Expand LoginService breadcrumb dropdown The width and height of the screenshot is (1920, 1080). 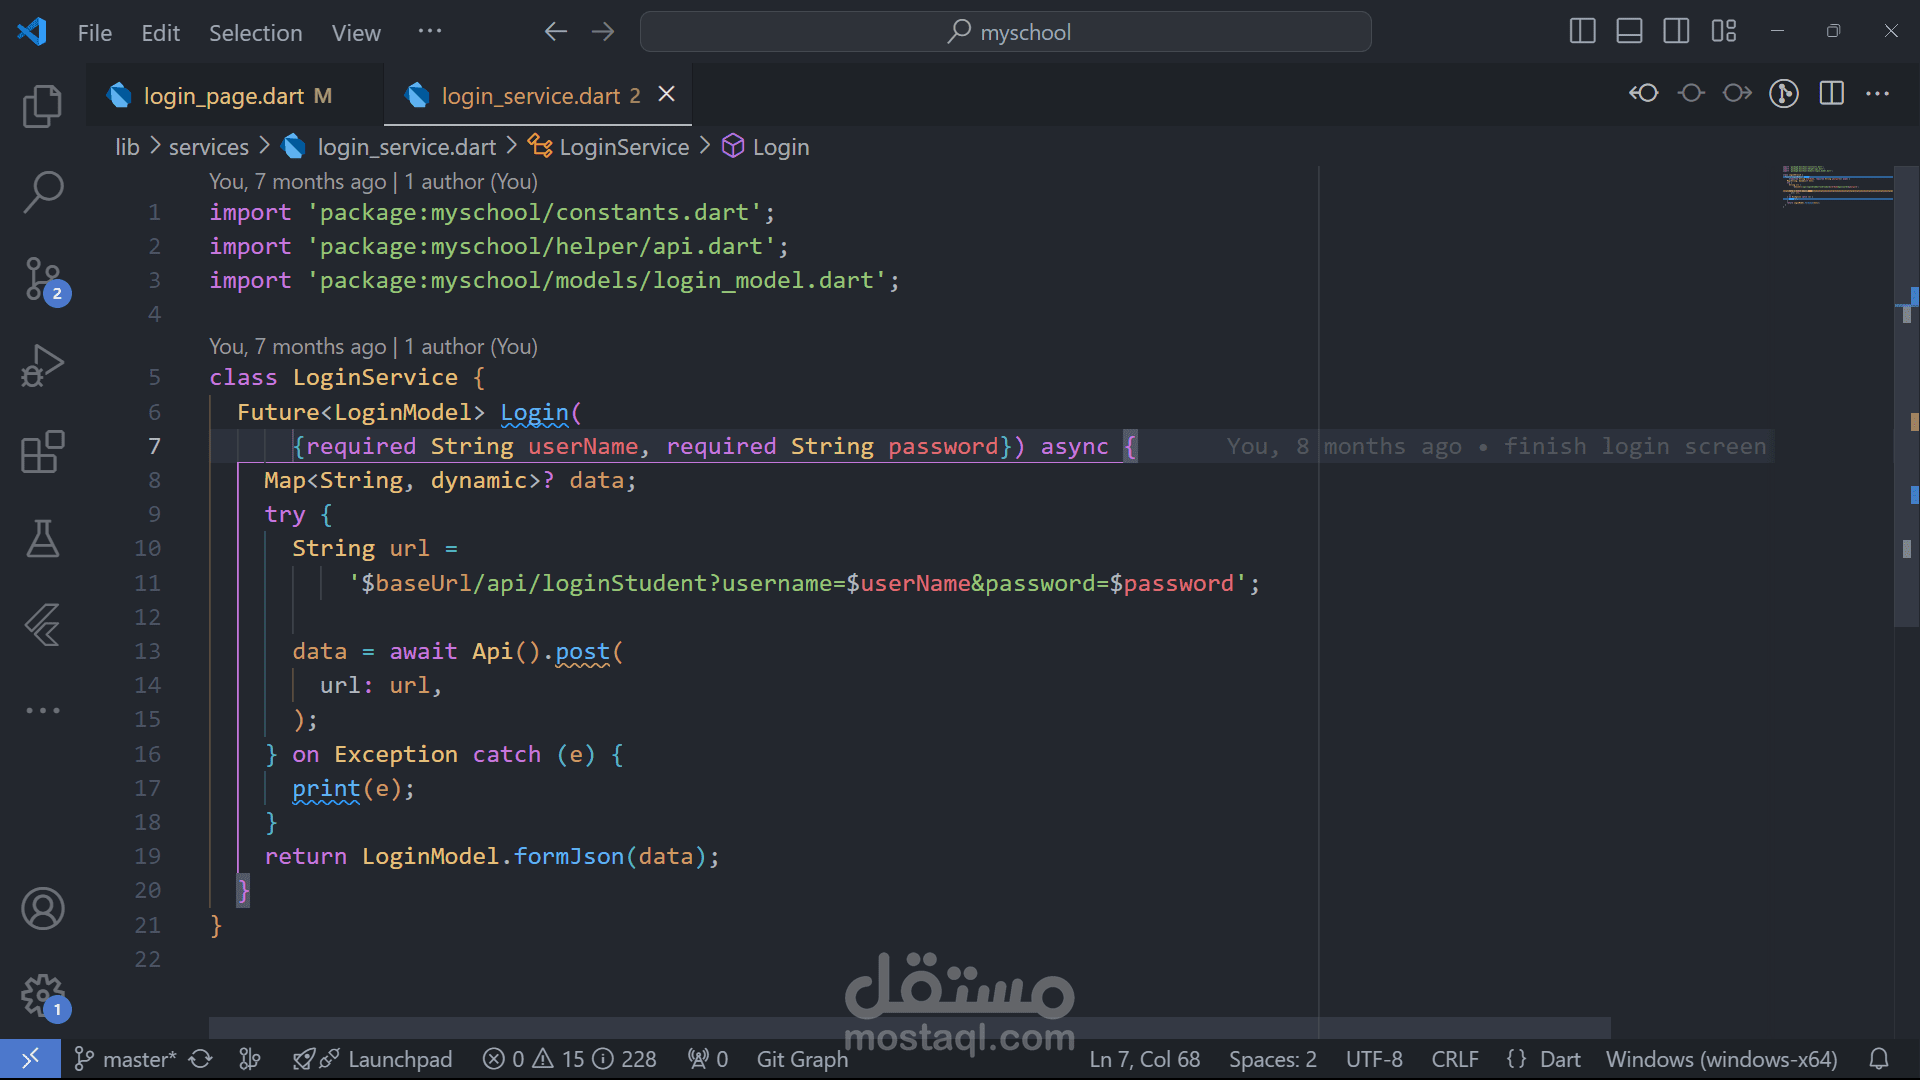tap(623, 147)
